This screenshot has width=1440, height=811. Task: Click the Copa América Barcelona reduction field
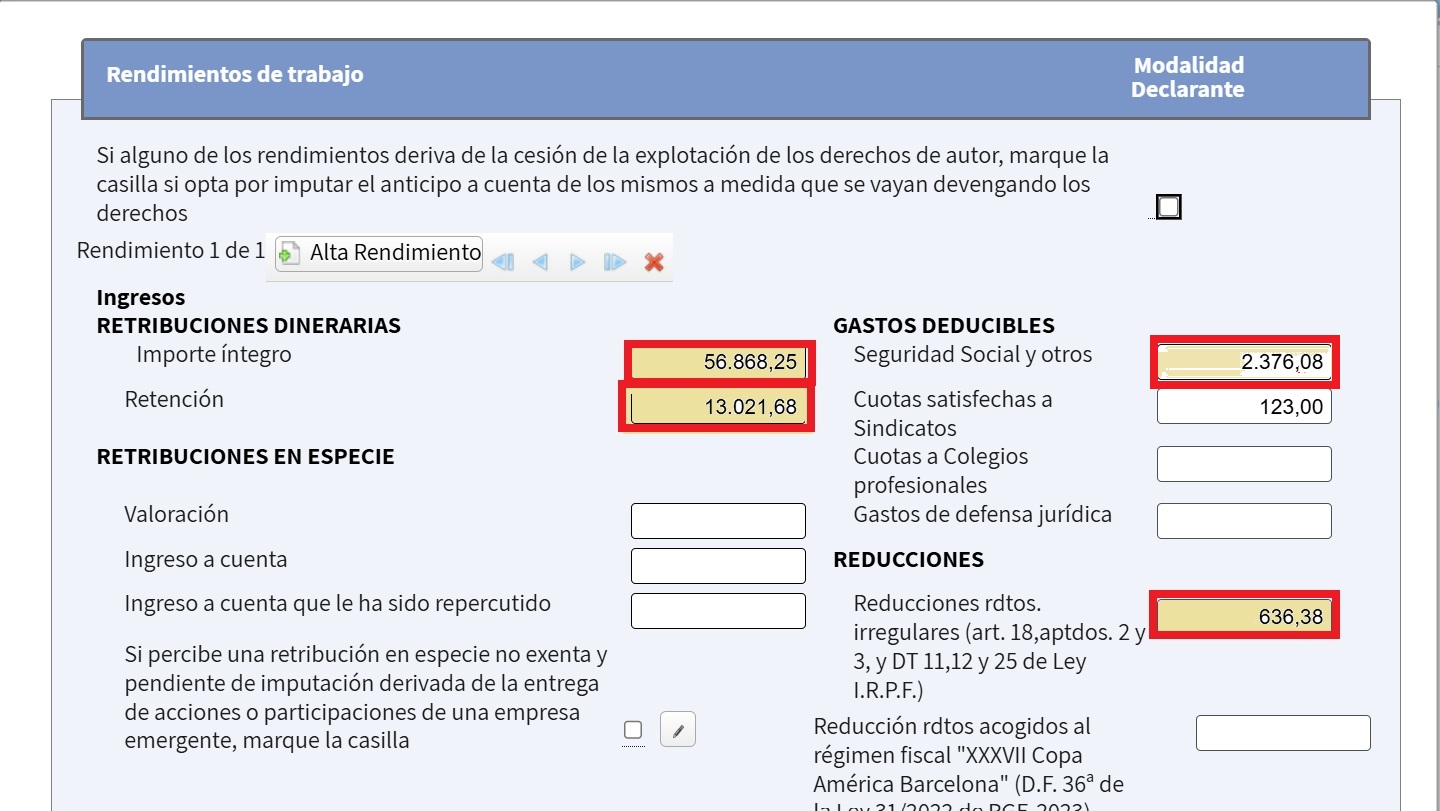1283,733
